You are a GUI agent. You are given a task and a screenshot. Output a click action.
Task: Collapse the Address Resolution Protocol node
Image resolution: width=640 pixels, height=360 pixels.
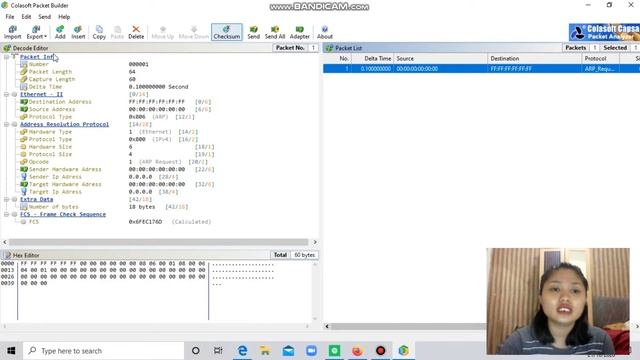(x=7, y=124)
